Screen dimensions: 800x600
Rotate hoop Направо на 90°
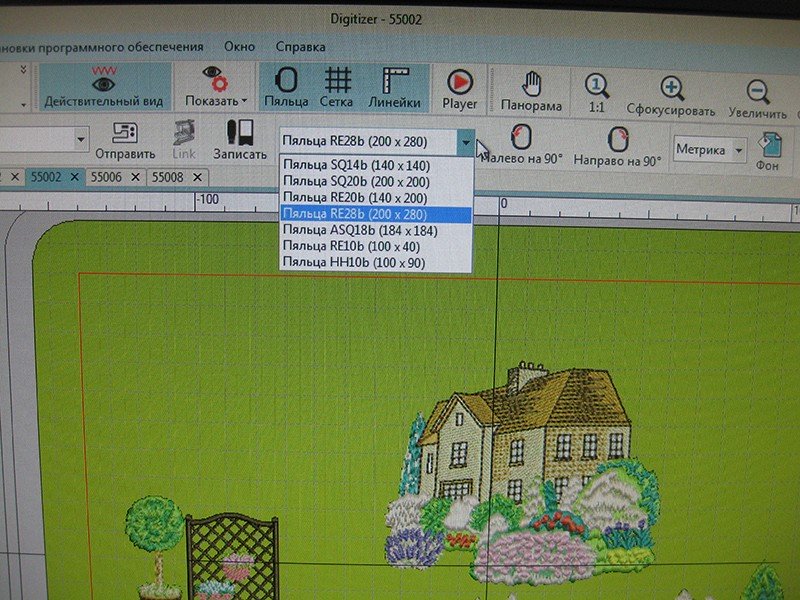(x=617, y=147)
